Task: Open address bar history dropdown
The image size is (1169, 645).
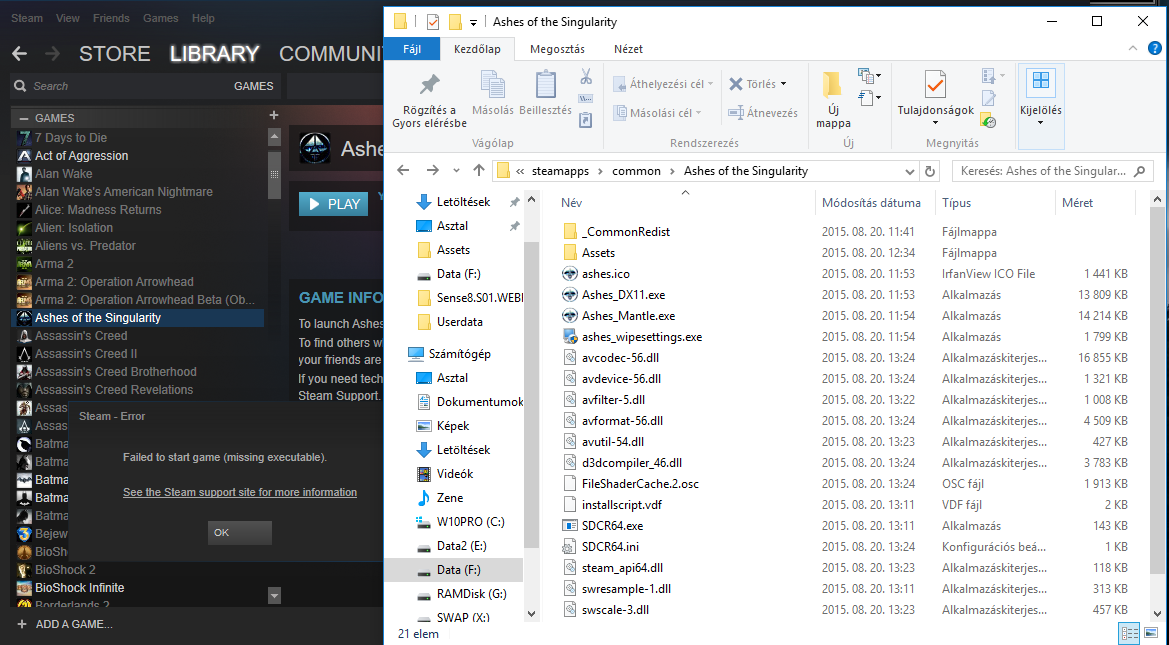Action: [910, 172]
